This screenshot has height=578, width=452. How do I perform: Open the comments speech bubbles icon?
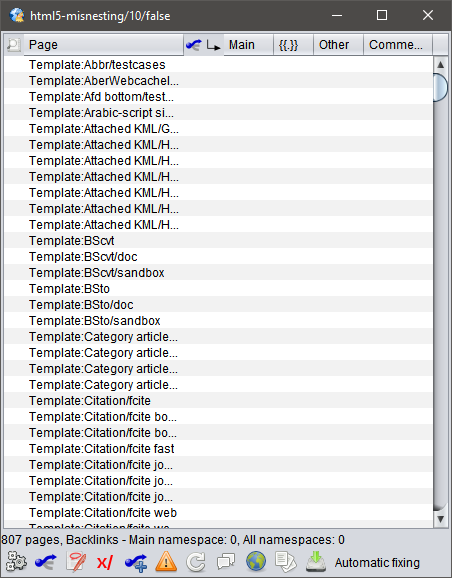[226, 562]
